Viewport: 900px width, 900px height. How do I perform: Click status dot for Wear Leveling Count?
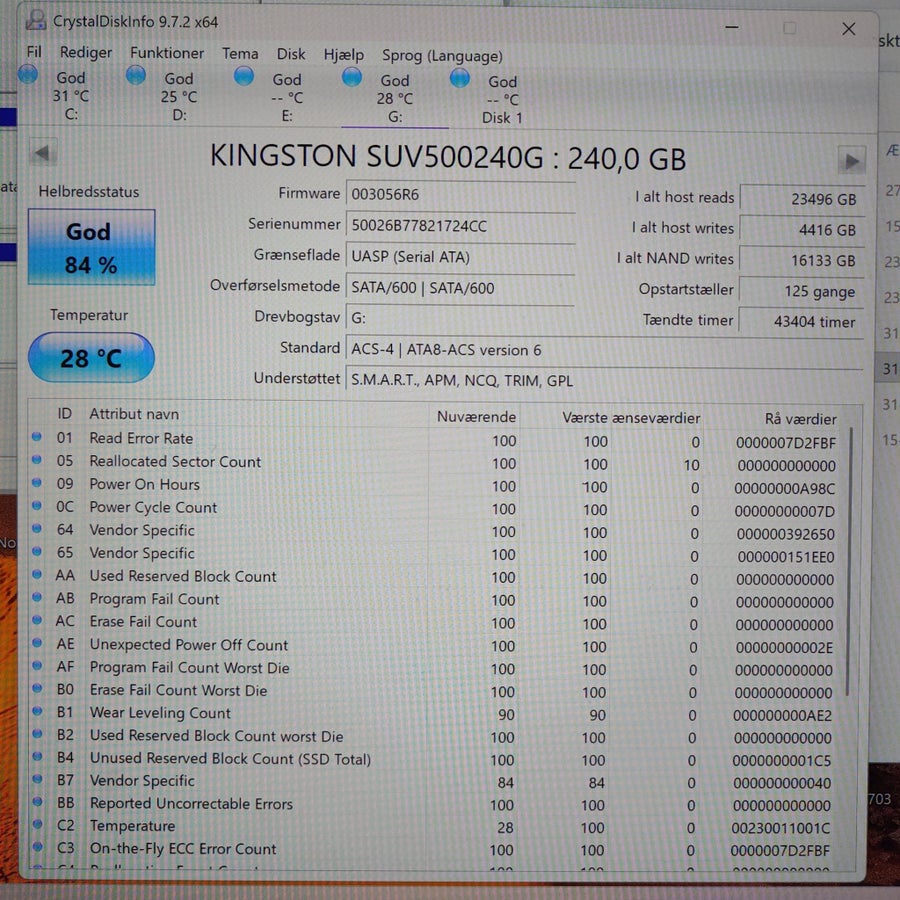pos(37,711)
